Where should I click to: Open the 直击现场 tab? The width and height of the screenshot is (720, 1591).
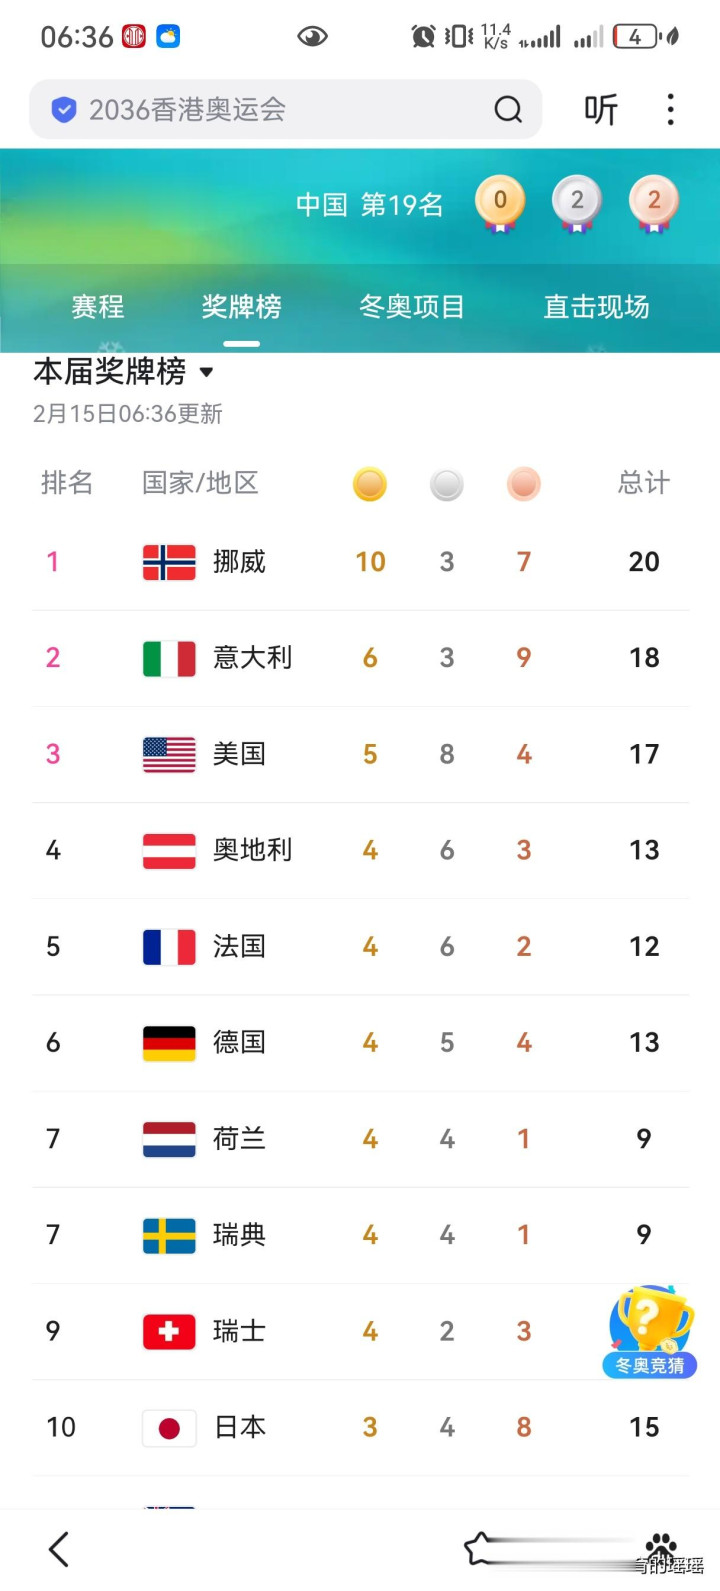596,306
